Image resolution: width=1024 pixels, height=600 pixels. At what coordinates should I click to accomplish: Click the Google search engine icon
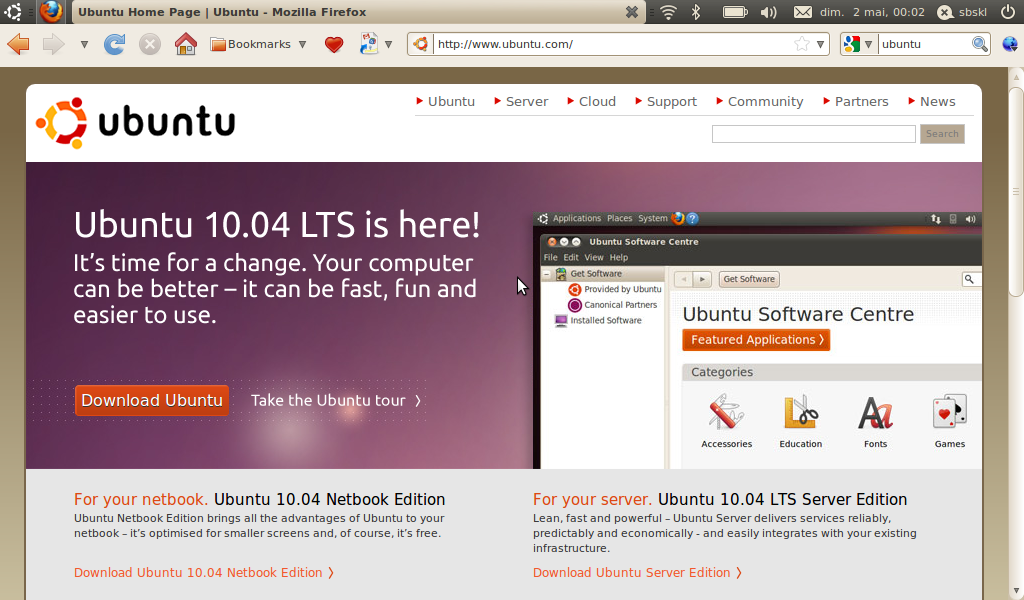point(852,44)
